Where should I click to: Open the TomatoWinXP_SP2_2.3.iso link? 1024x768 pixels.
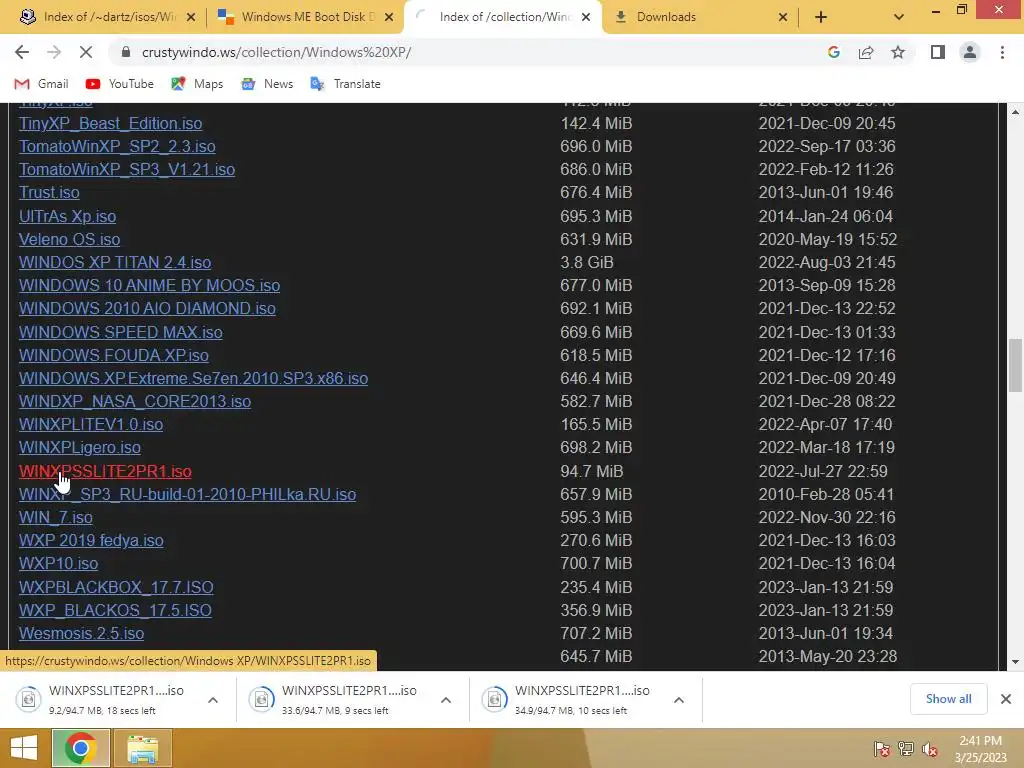coord(117,146)
